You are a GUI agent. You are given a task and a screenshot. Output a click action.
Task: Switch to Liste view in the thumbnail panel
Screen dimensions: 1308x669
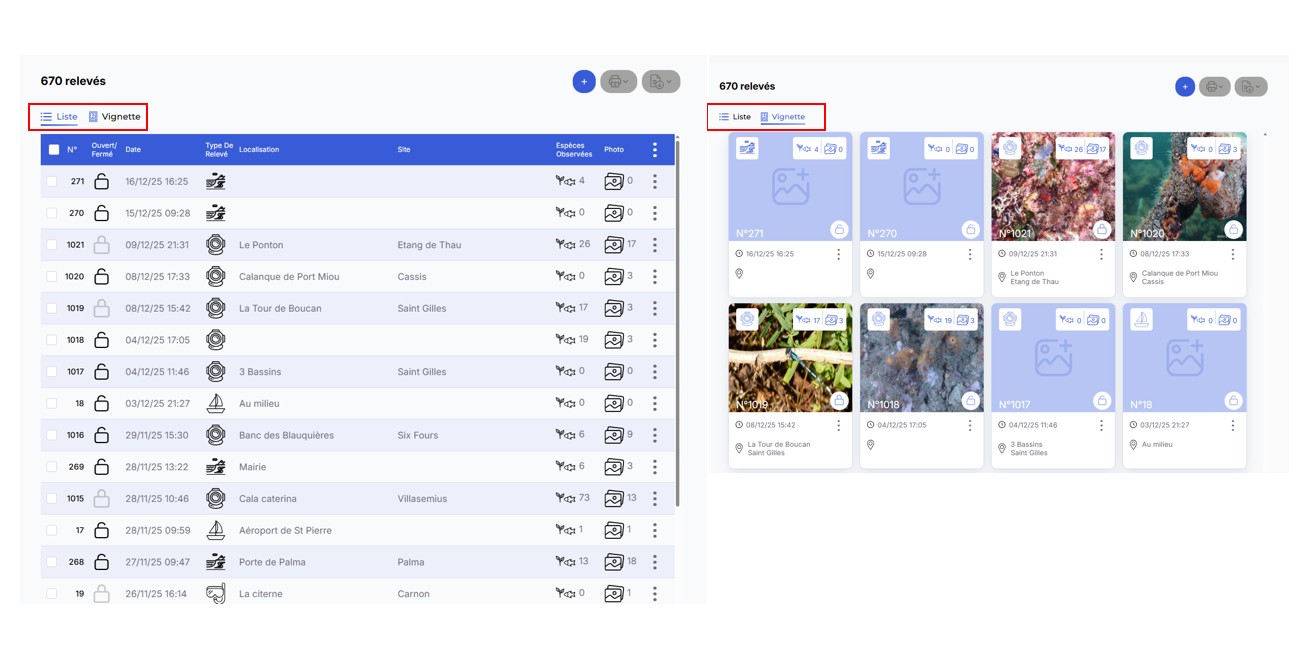click(735, 117)
